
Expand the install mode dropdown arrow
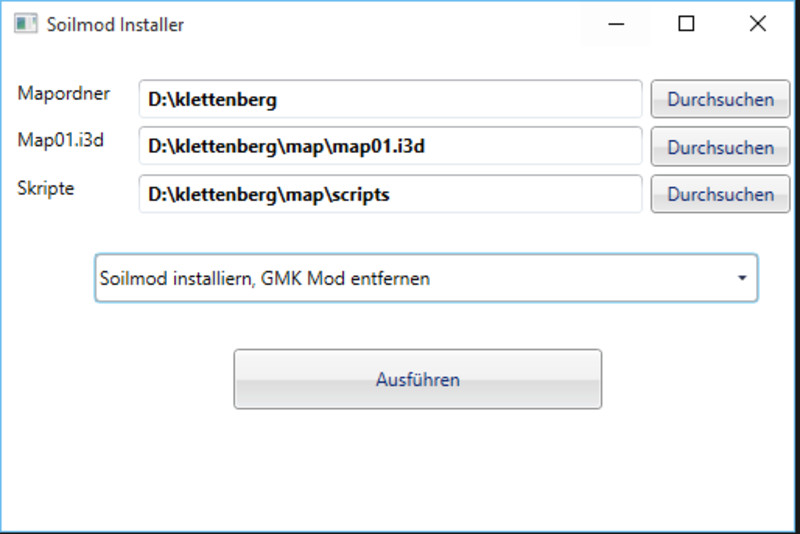[x=741, y=278]
